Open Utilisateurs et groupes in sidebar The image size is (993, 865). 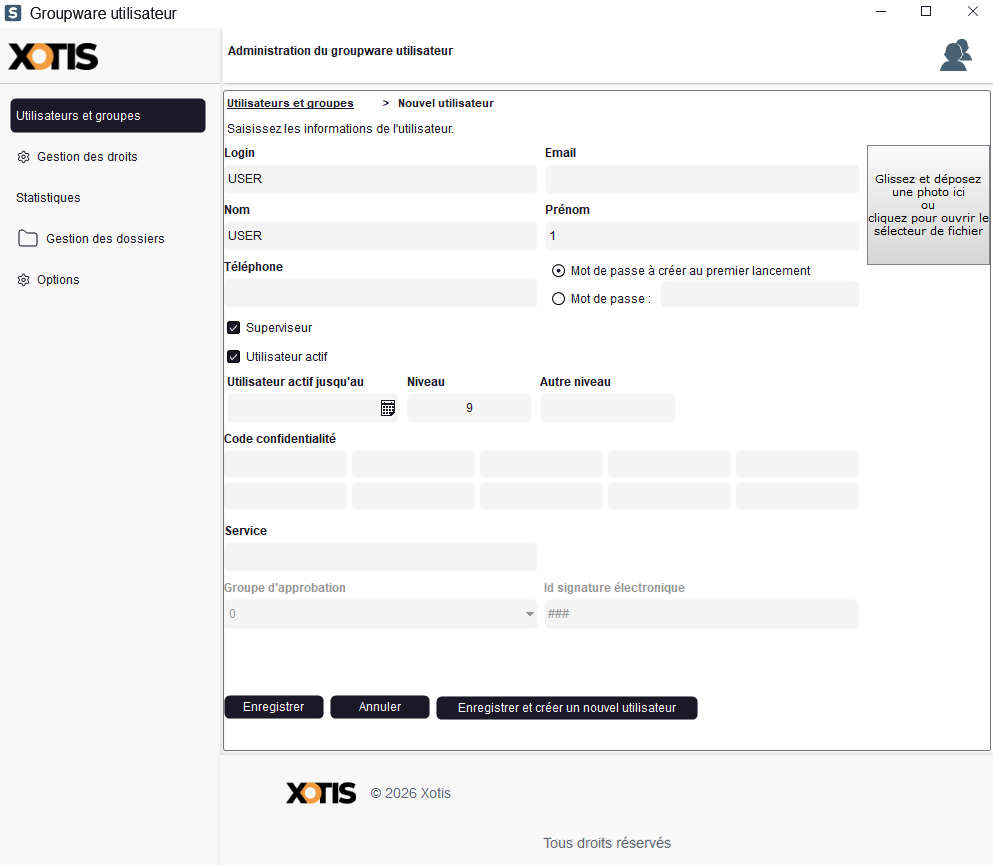(x=108, y=116)
